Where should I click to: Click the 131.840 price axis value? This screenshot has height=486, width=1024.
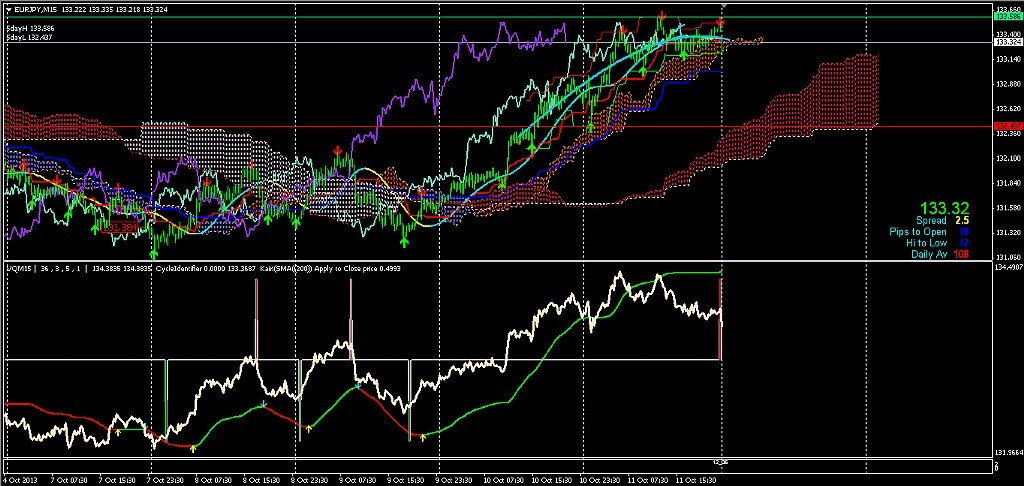pyautogui.click(x=1008, y=183)
